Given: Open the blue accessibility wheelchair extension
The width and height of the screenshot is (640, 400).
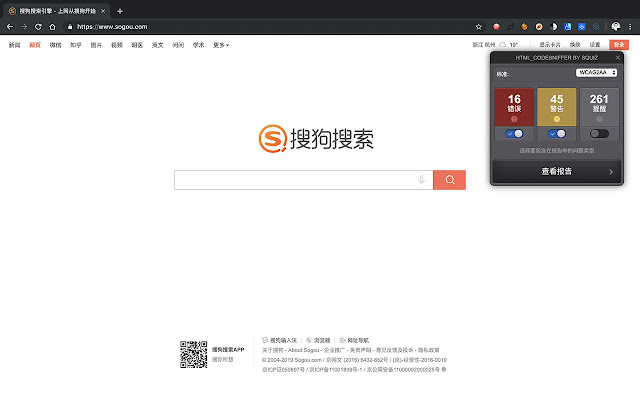Looking at the screenshot, I should pyautogui.click(x=567, y=27).
